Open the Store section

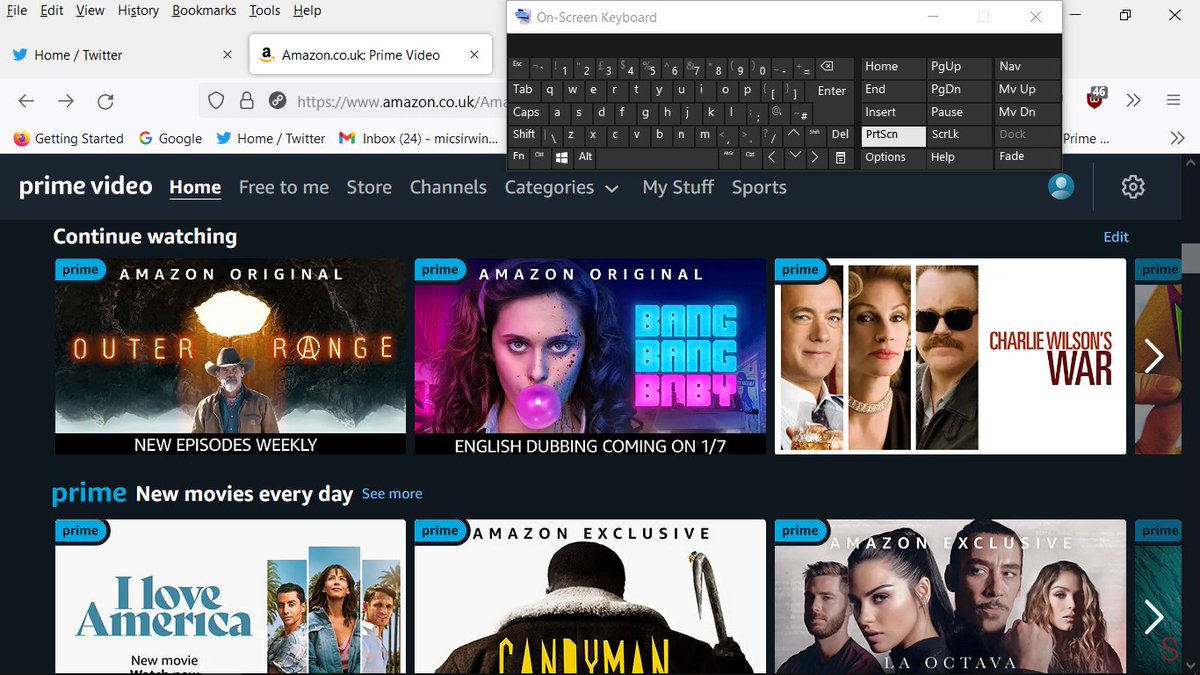coord(369,187)
